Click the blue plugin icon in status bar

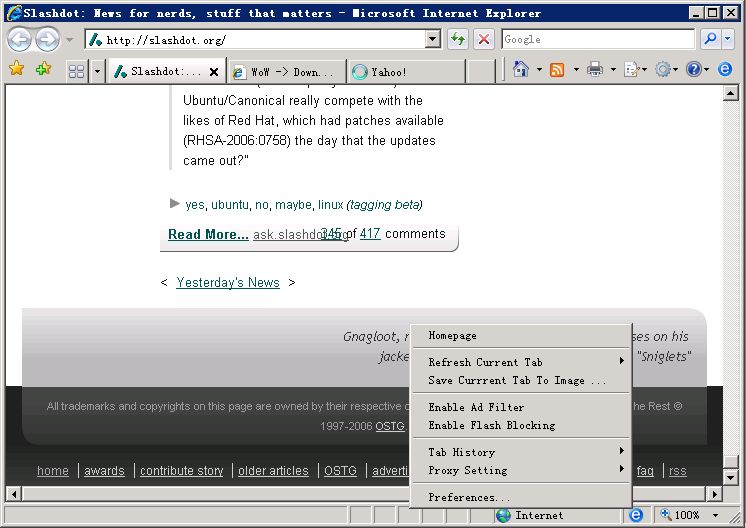coord(636,515)
